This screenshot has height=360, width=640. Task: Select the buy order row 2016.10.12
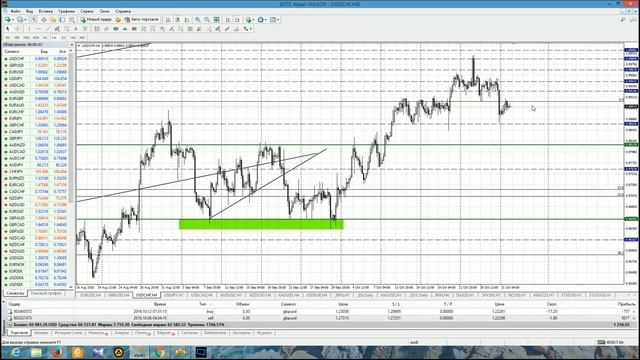click(320, 311)
